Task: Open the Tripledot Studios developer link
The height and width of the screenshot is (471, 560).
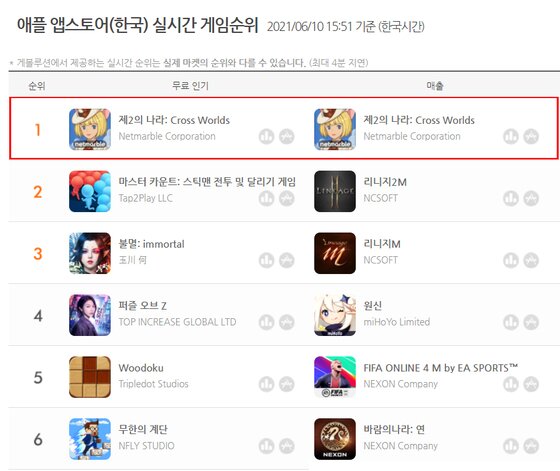Action: (x=153, y=384)
